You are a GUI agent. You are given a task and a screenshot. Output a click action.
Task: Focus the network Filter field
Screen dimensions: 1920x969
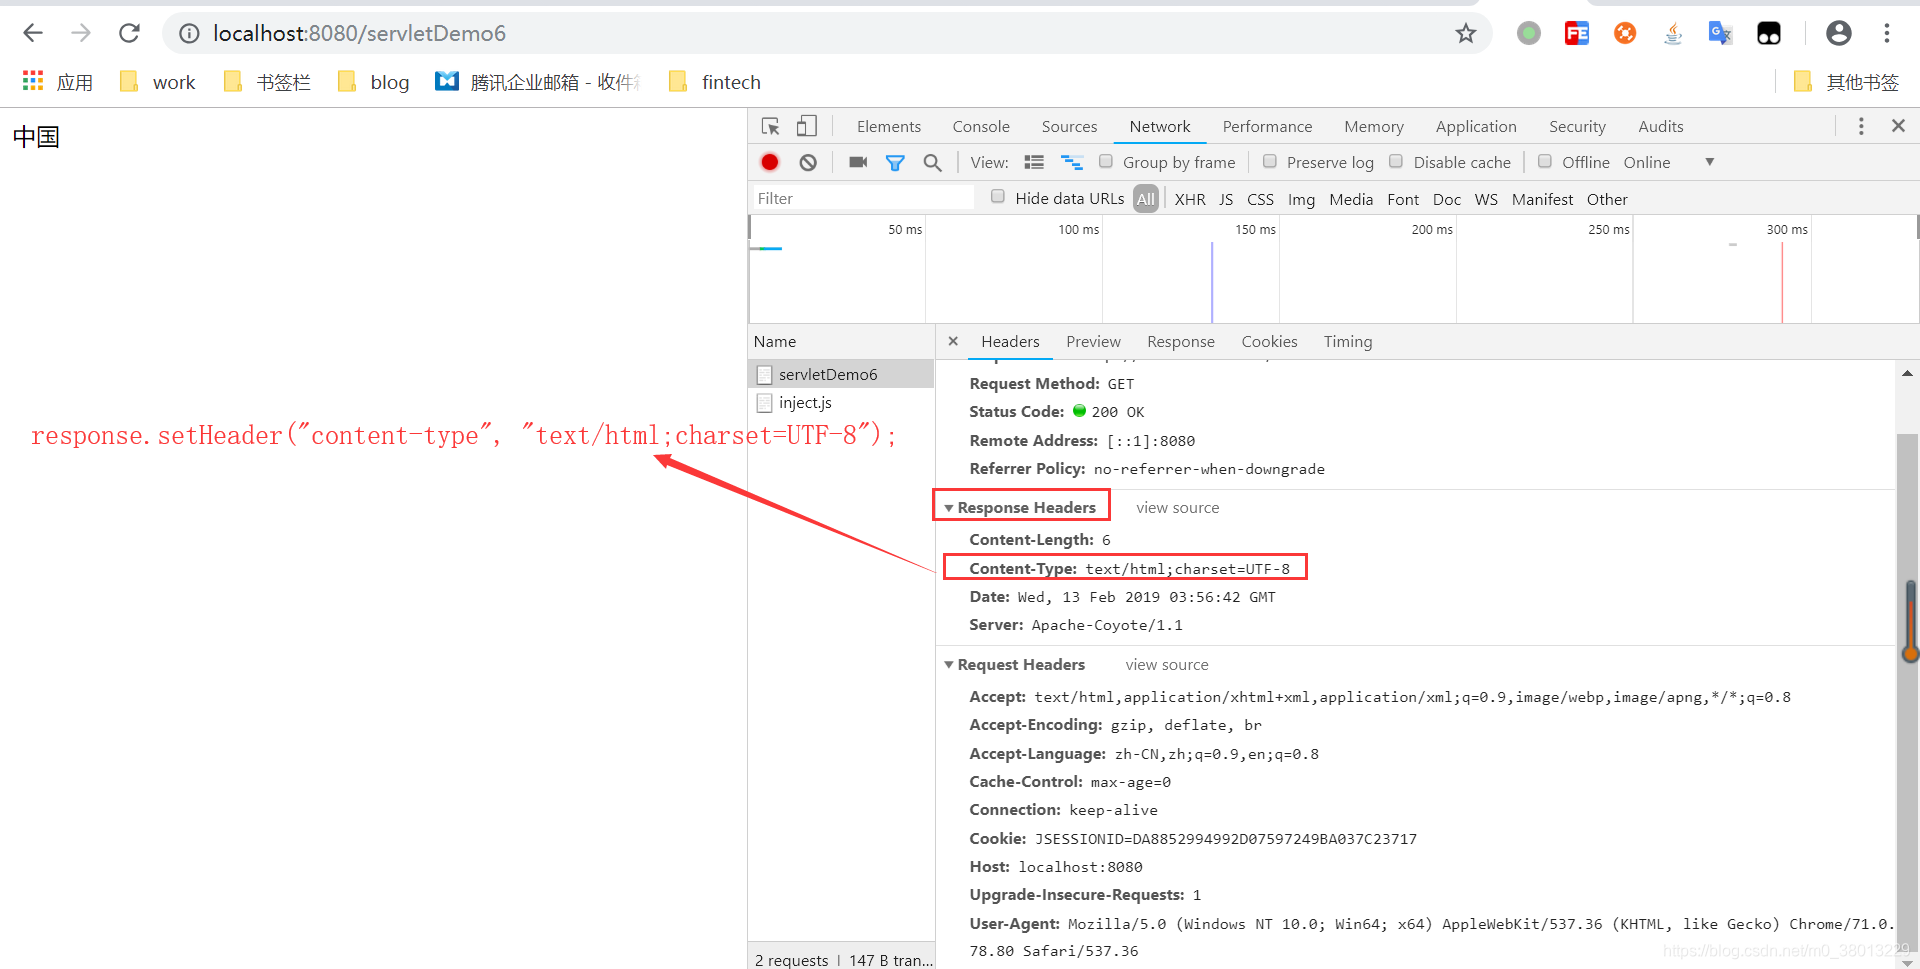pos(863,198)
